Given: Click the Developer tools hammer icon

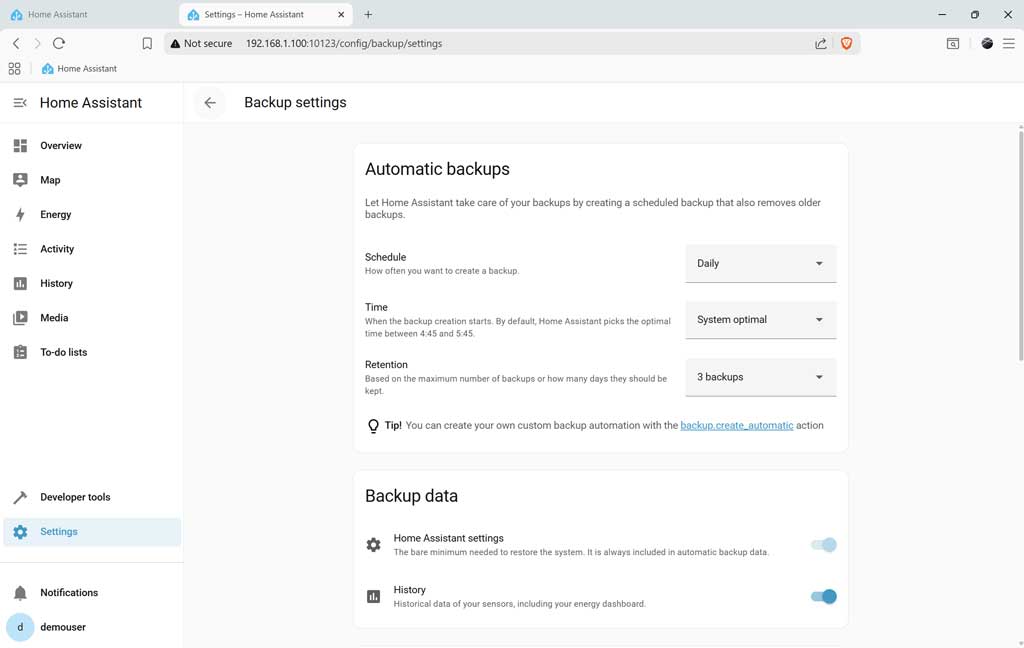Looking at the screenshot, I should (20, 497).
